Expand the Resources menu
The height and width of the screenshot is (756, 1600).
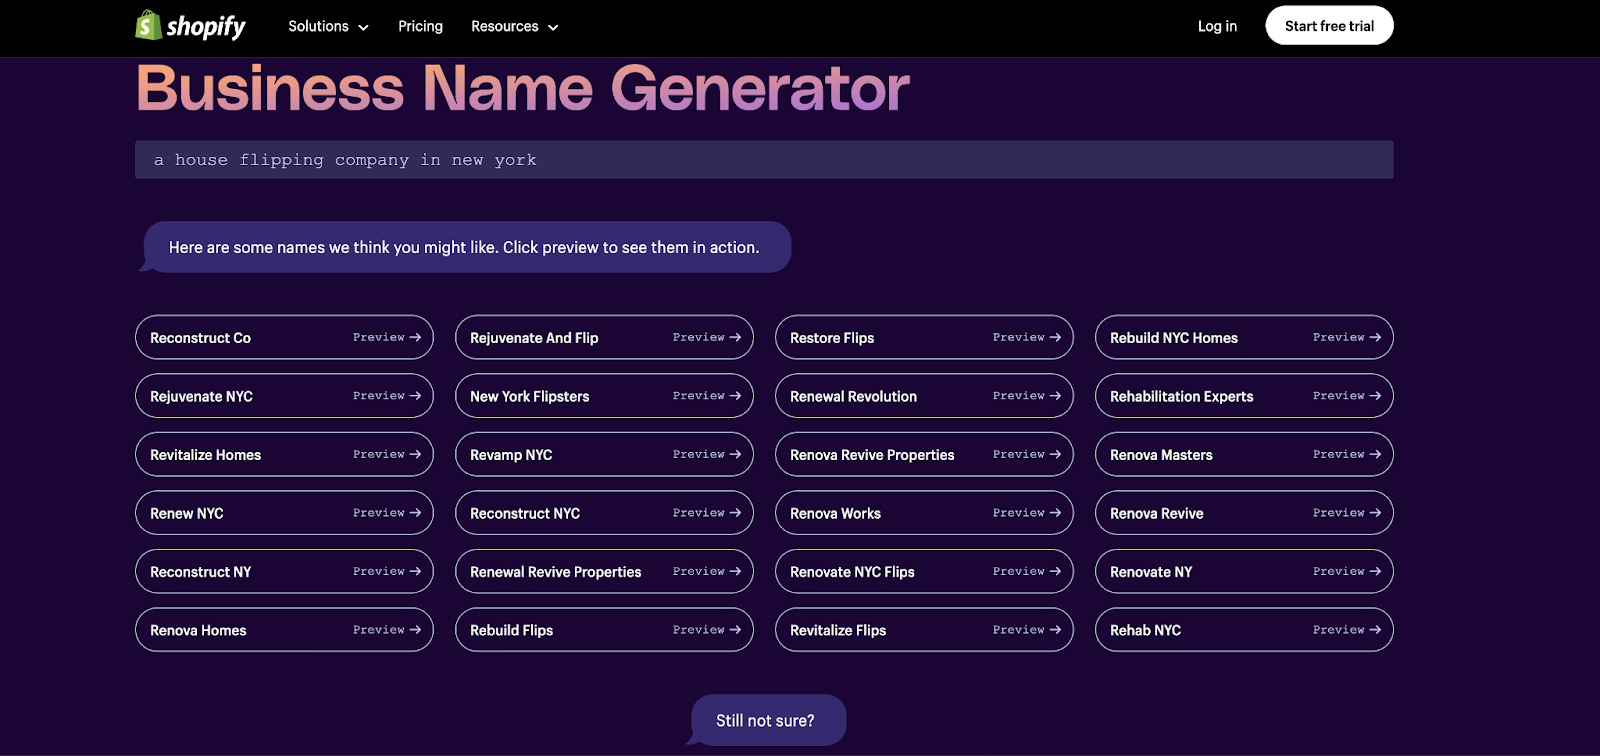pyautogui.click(x=514, y=26)
